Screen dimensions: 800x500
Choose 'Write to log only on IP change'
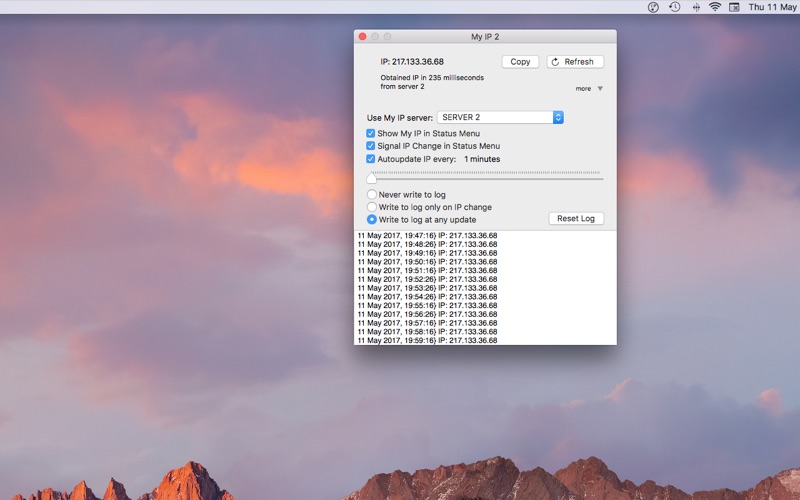point(372,207)
